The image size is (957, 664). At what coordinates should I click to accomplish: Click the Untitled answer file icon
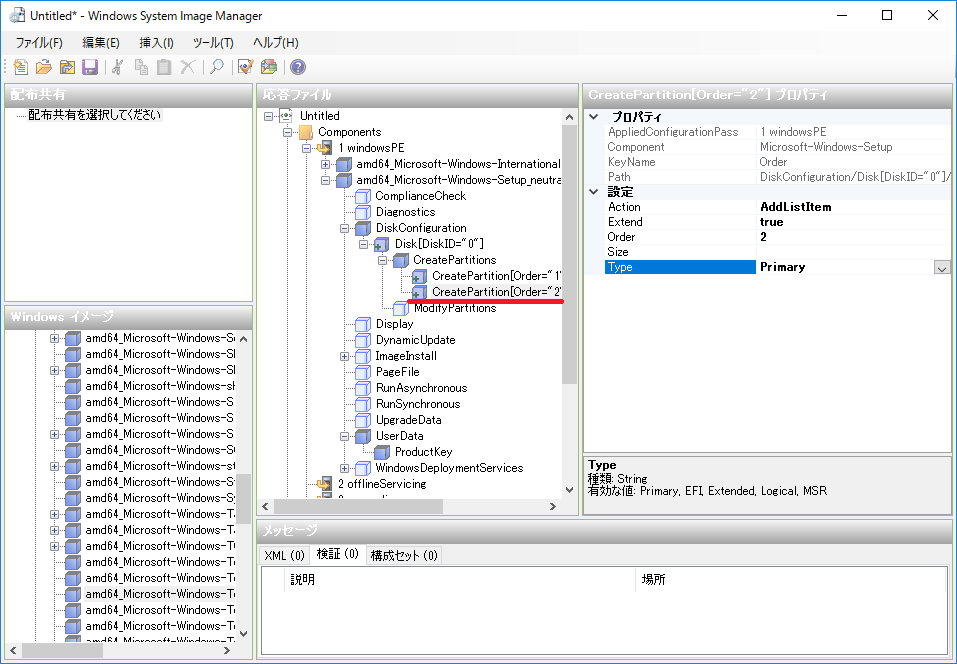coord(286,115)
